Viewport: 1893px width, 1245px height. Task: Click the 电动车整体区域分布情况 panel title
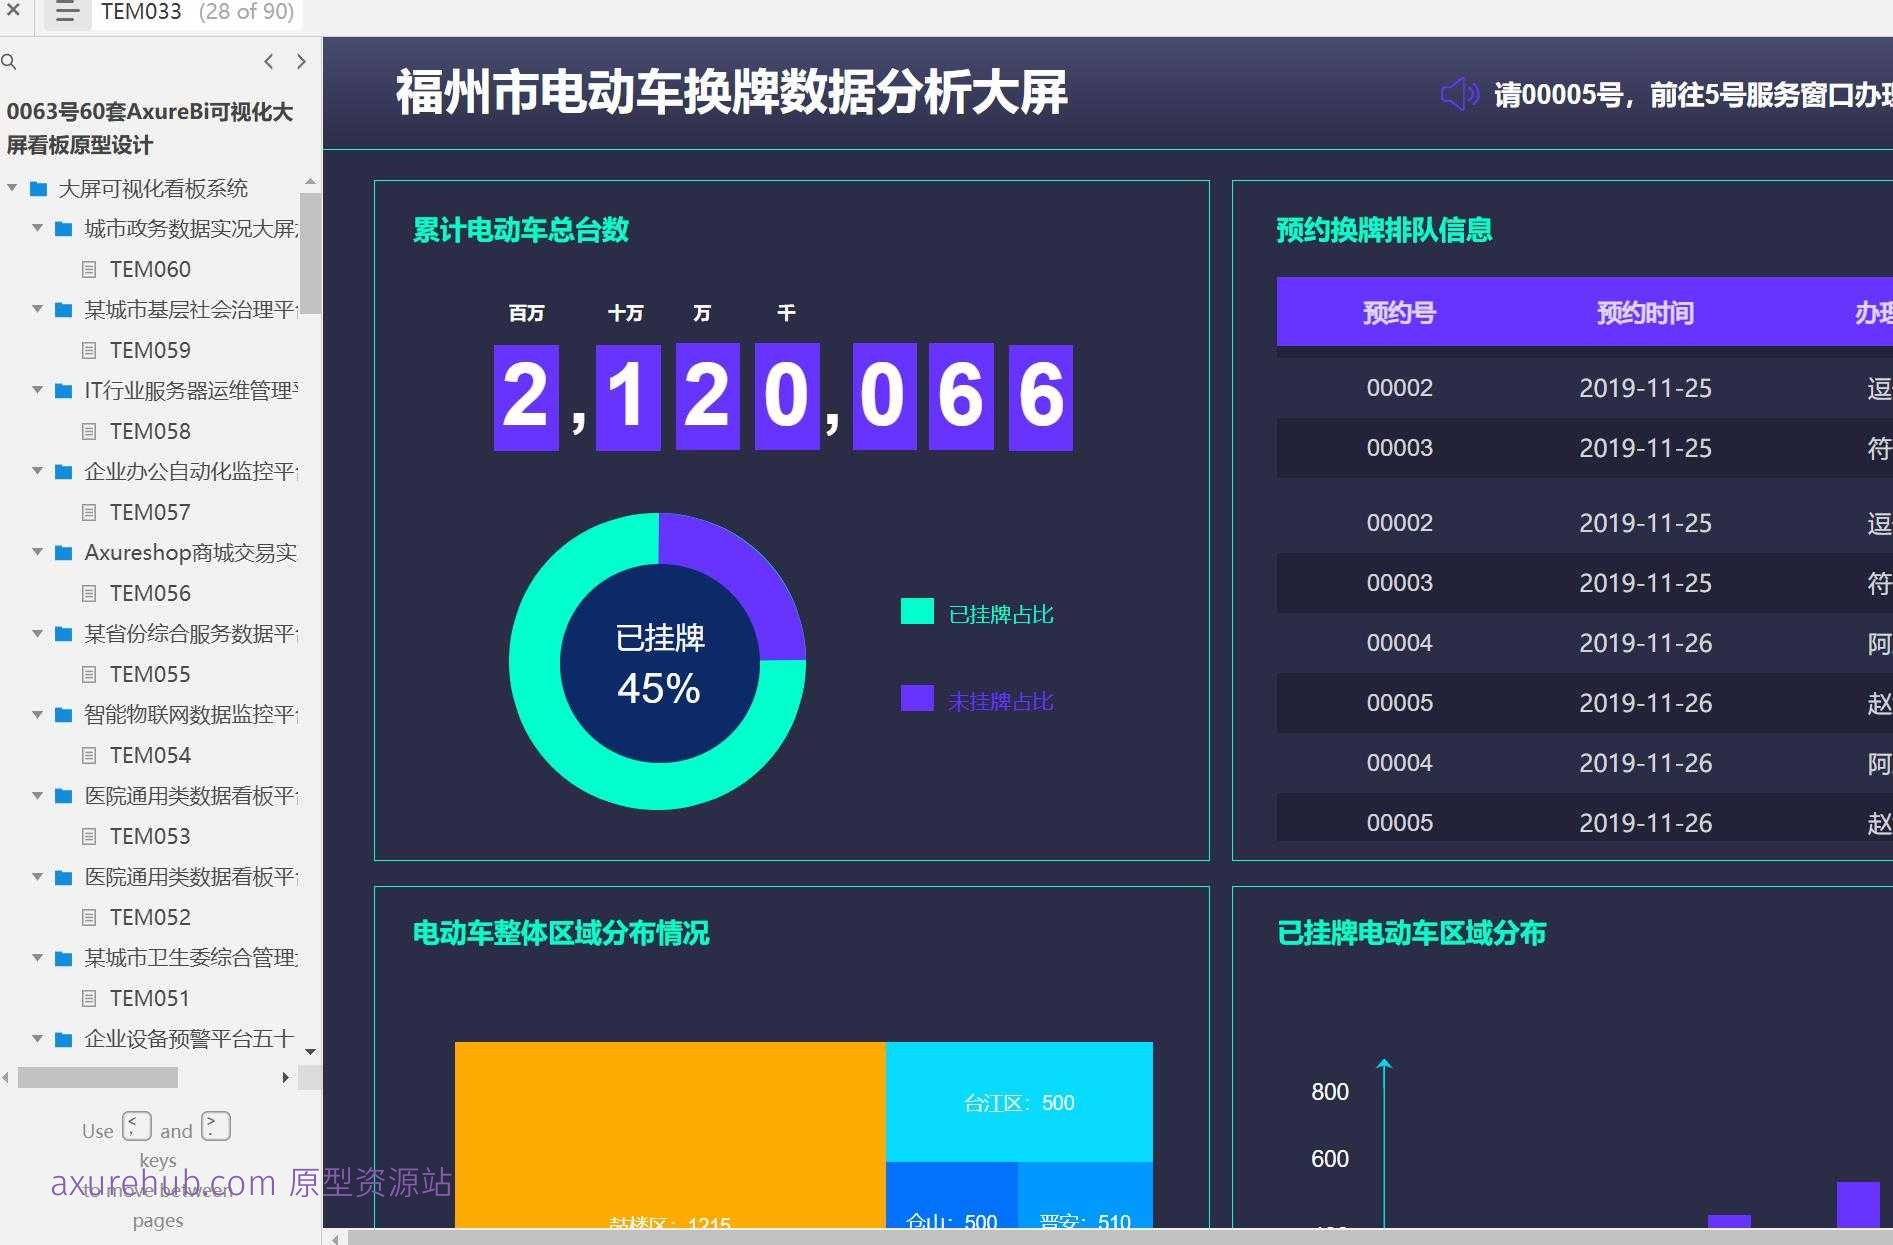click(x=561, y=933)
